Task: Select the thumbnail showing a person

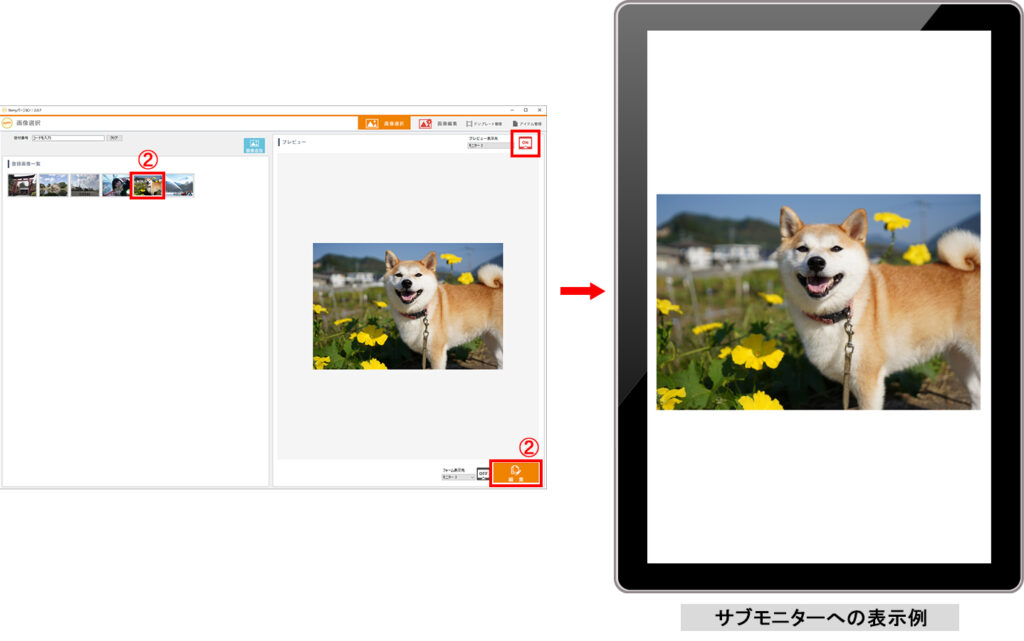Action: click(116, 185)
